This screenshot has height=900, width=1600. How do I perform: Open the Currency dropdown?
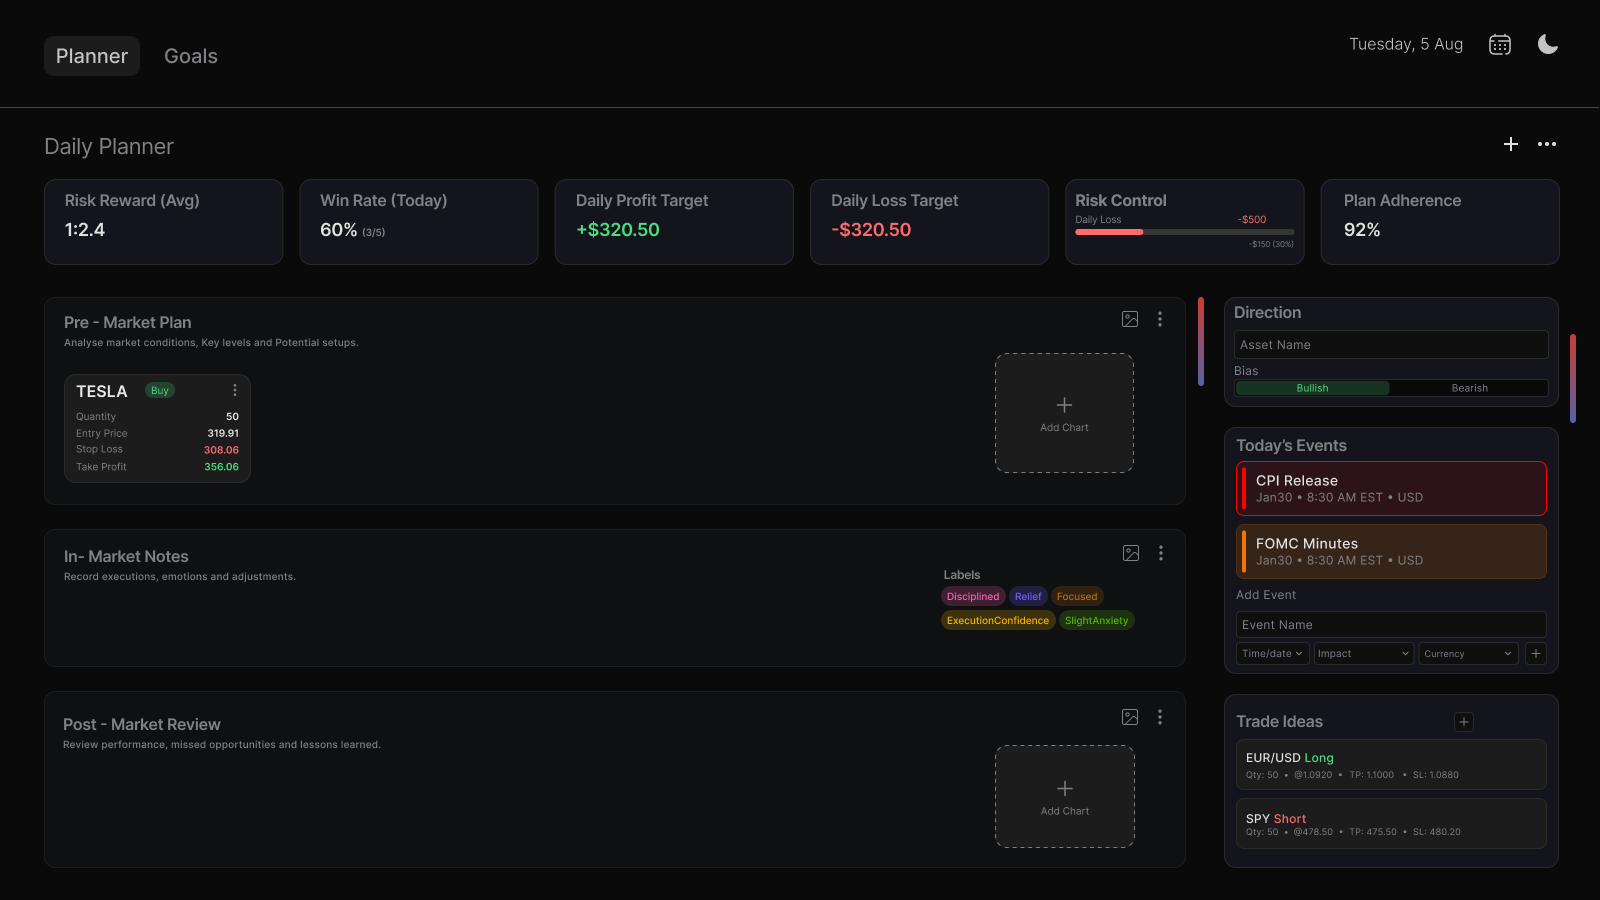click(x=1467, y=654)
